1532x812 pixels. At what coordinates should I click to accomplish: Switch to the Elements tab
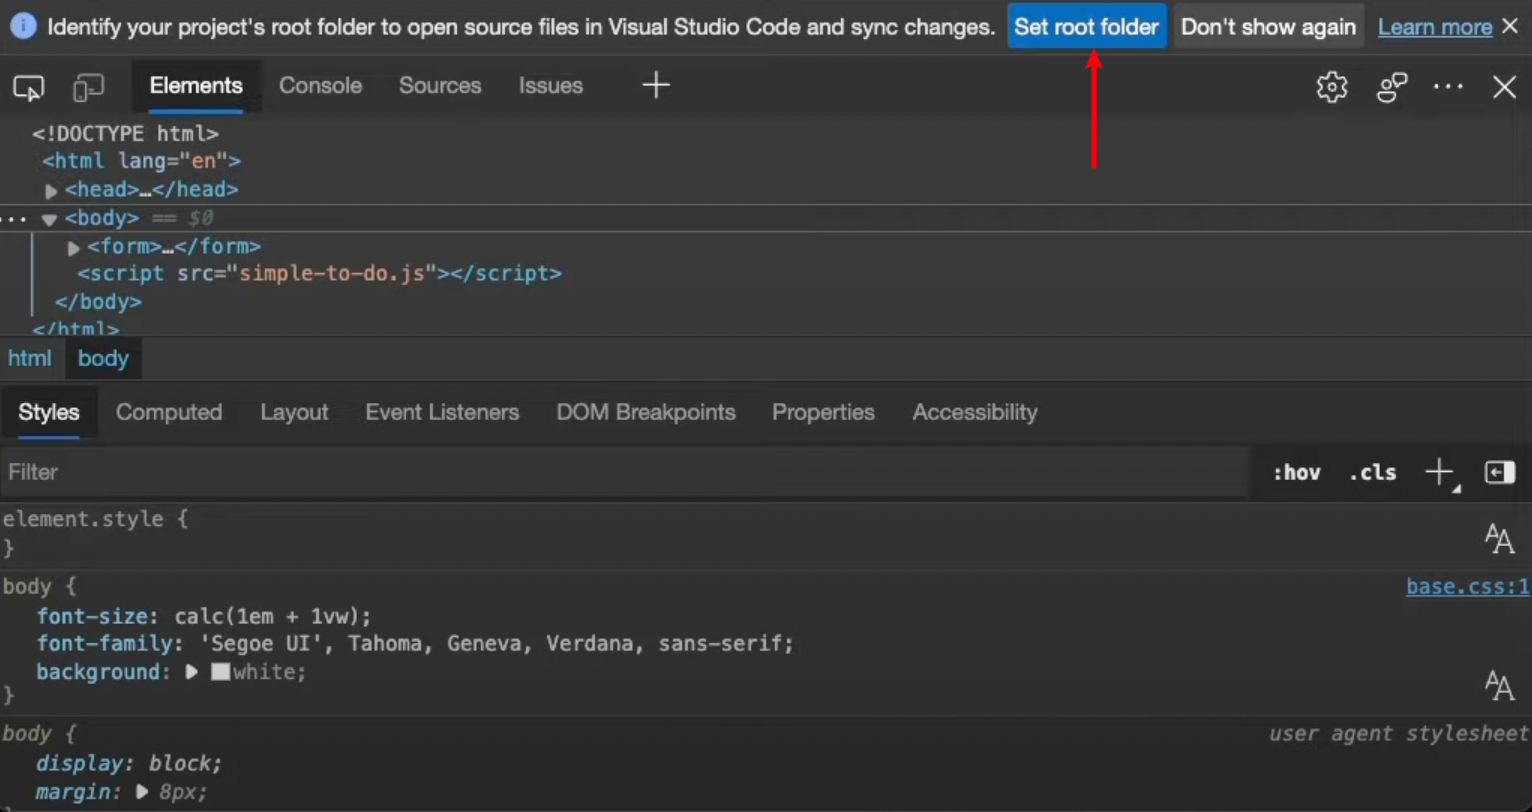point(196,86)
